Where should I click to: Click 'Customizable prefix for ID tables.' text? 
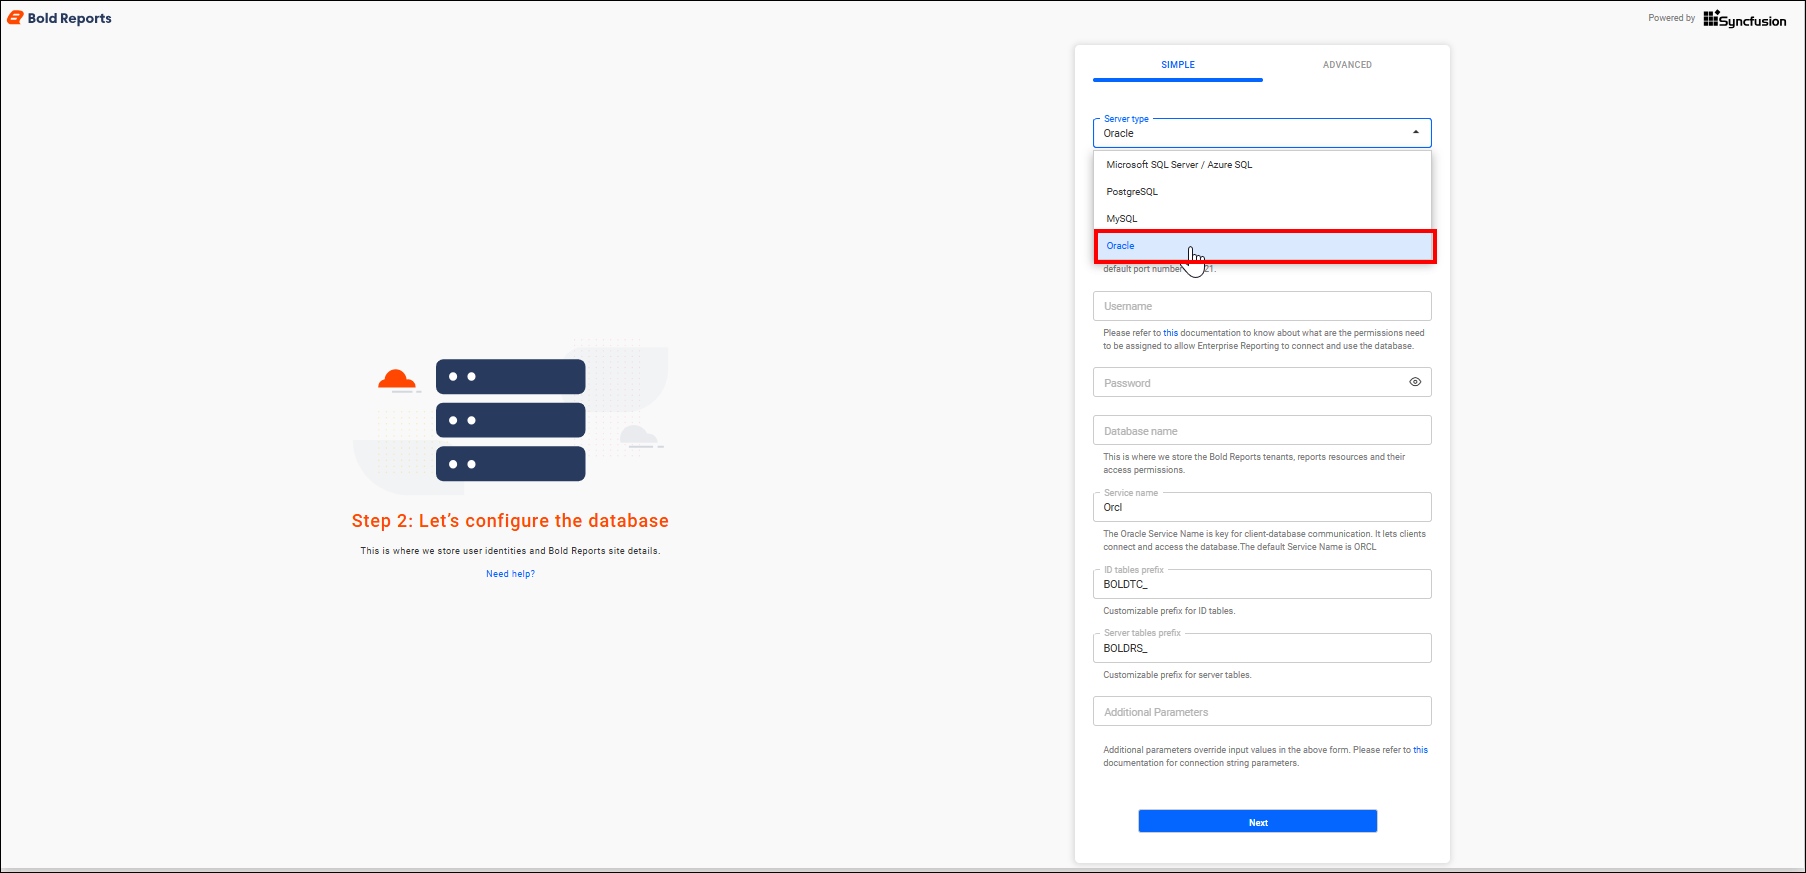pos(1169,611)
